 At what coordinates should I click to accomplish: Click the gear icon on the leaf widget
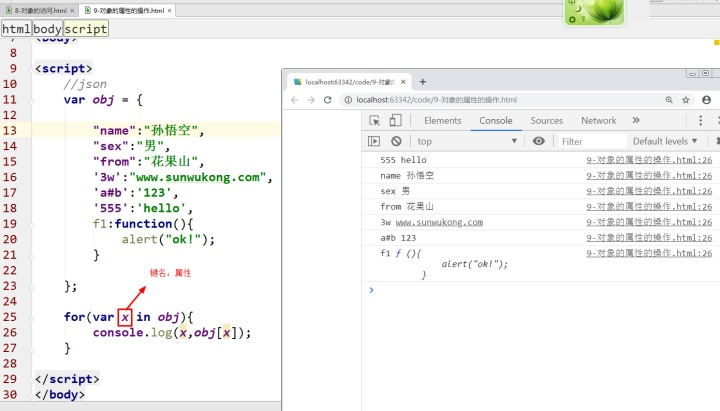[572, 19]
